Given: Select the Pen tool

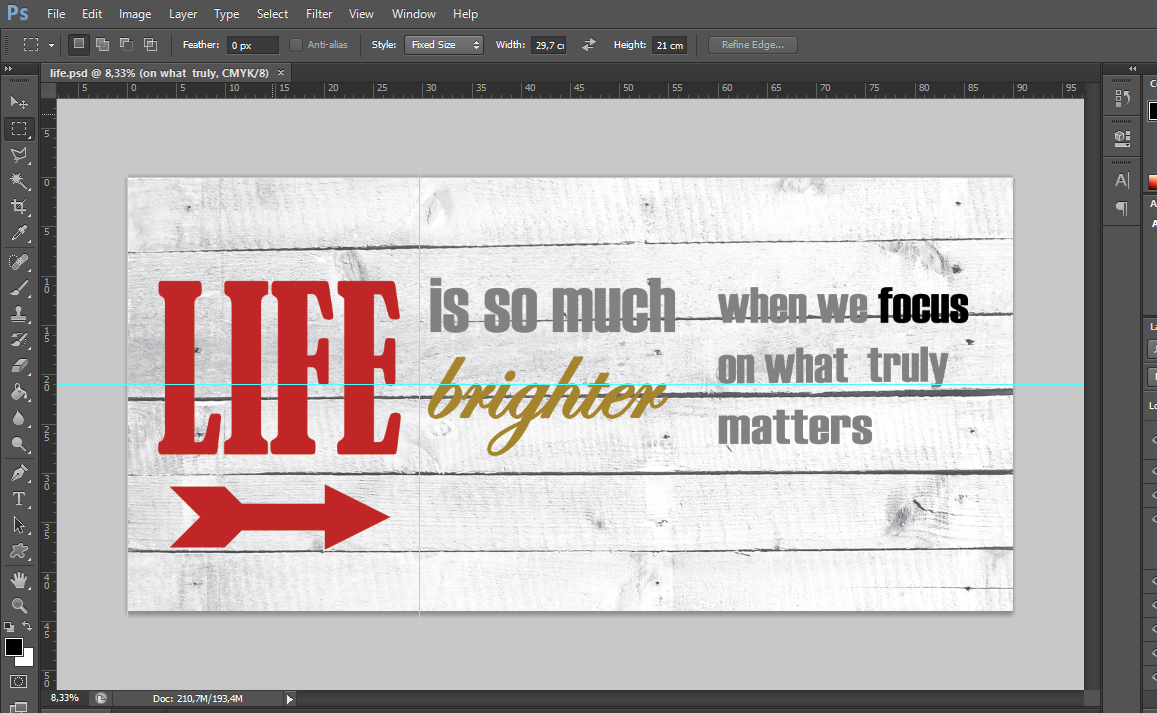Looking at the screenshot, I should [x=19, y=472].
